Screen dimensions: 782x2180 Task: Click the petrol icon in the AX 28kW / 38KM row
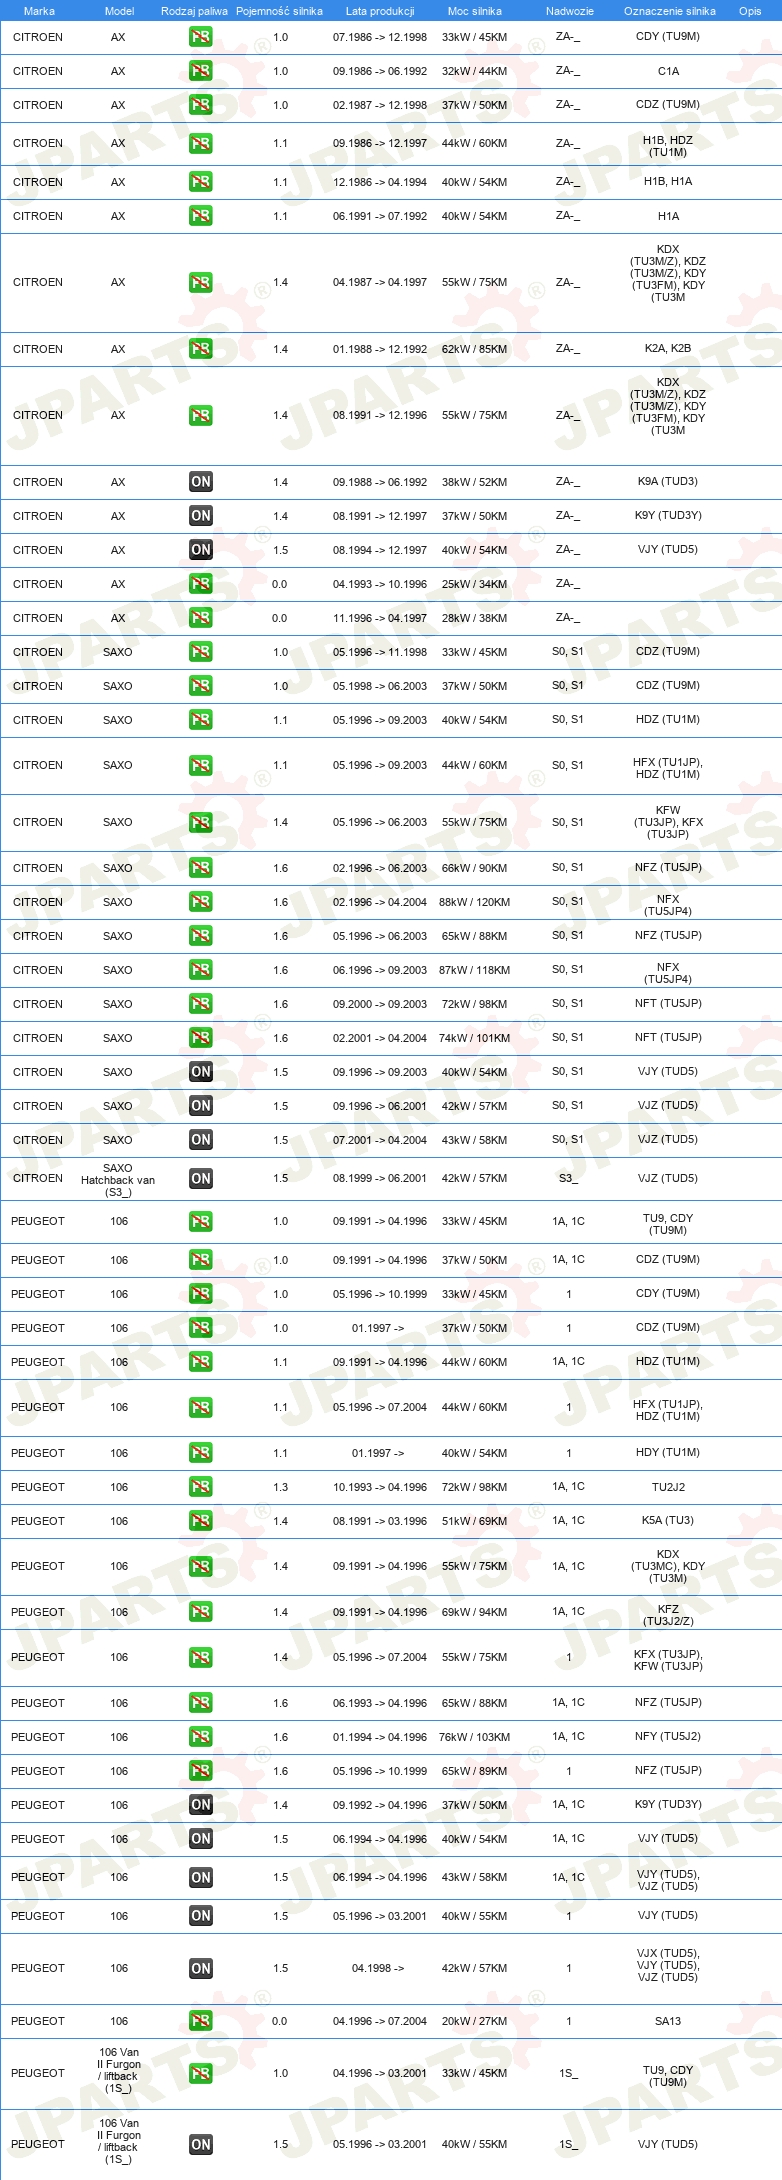coord(201,618)
